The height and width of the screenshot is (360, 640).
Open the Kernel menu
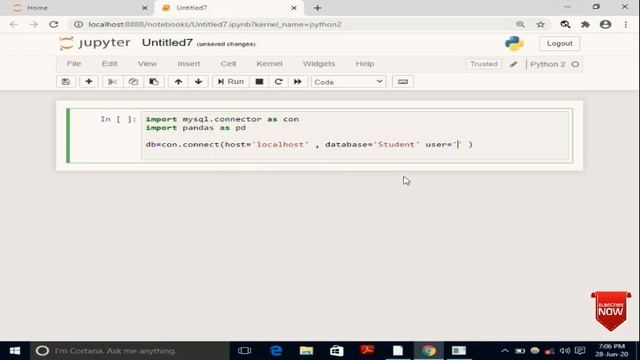click(269, 64)
